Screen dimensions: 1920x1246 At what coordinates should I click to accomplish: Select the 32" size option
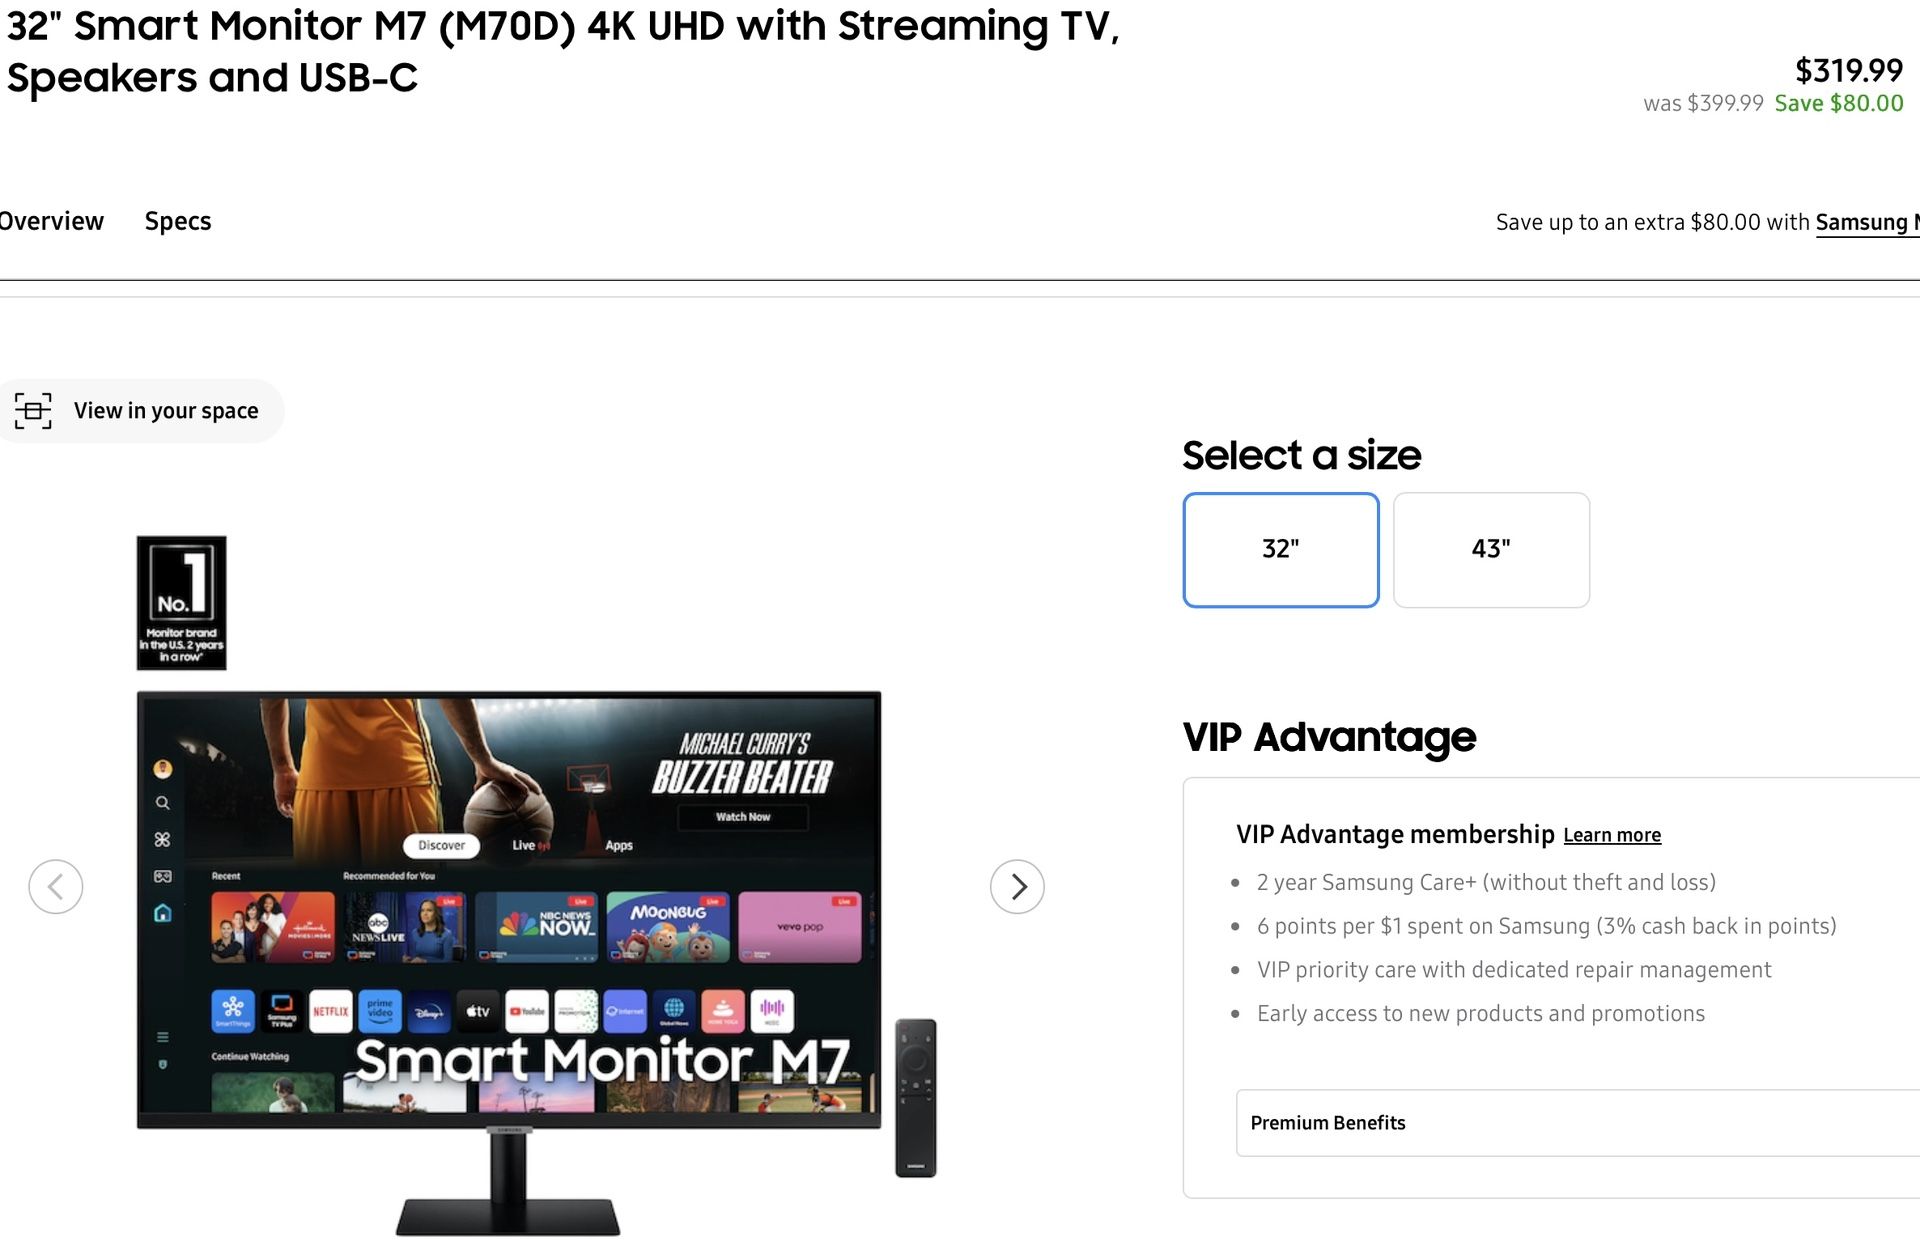coord(1281,550)
